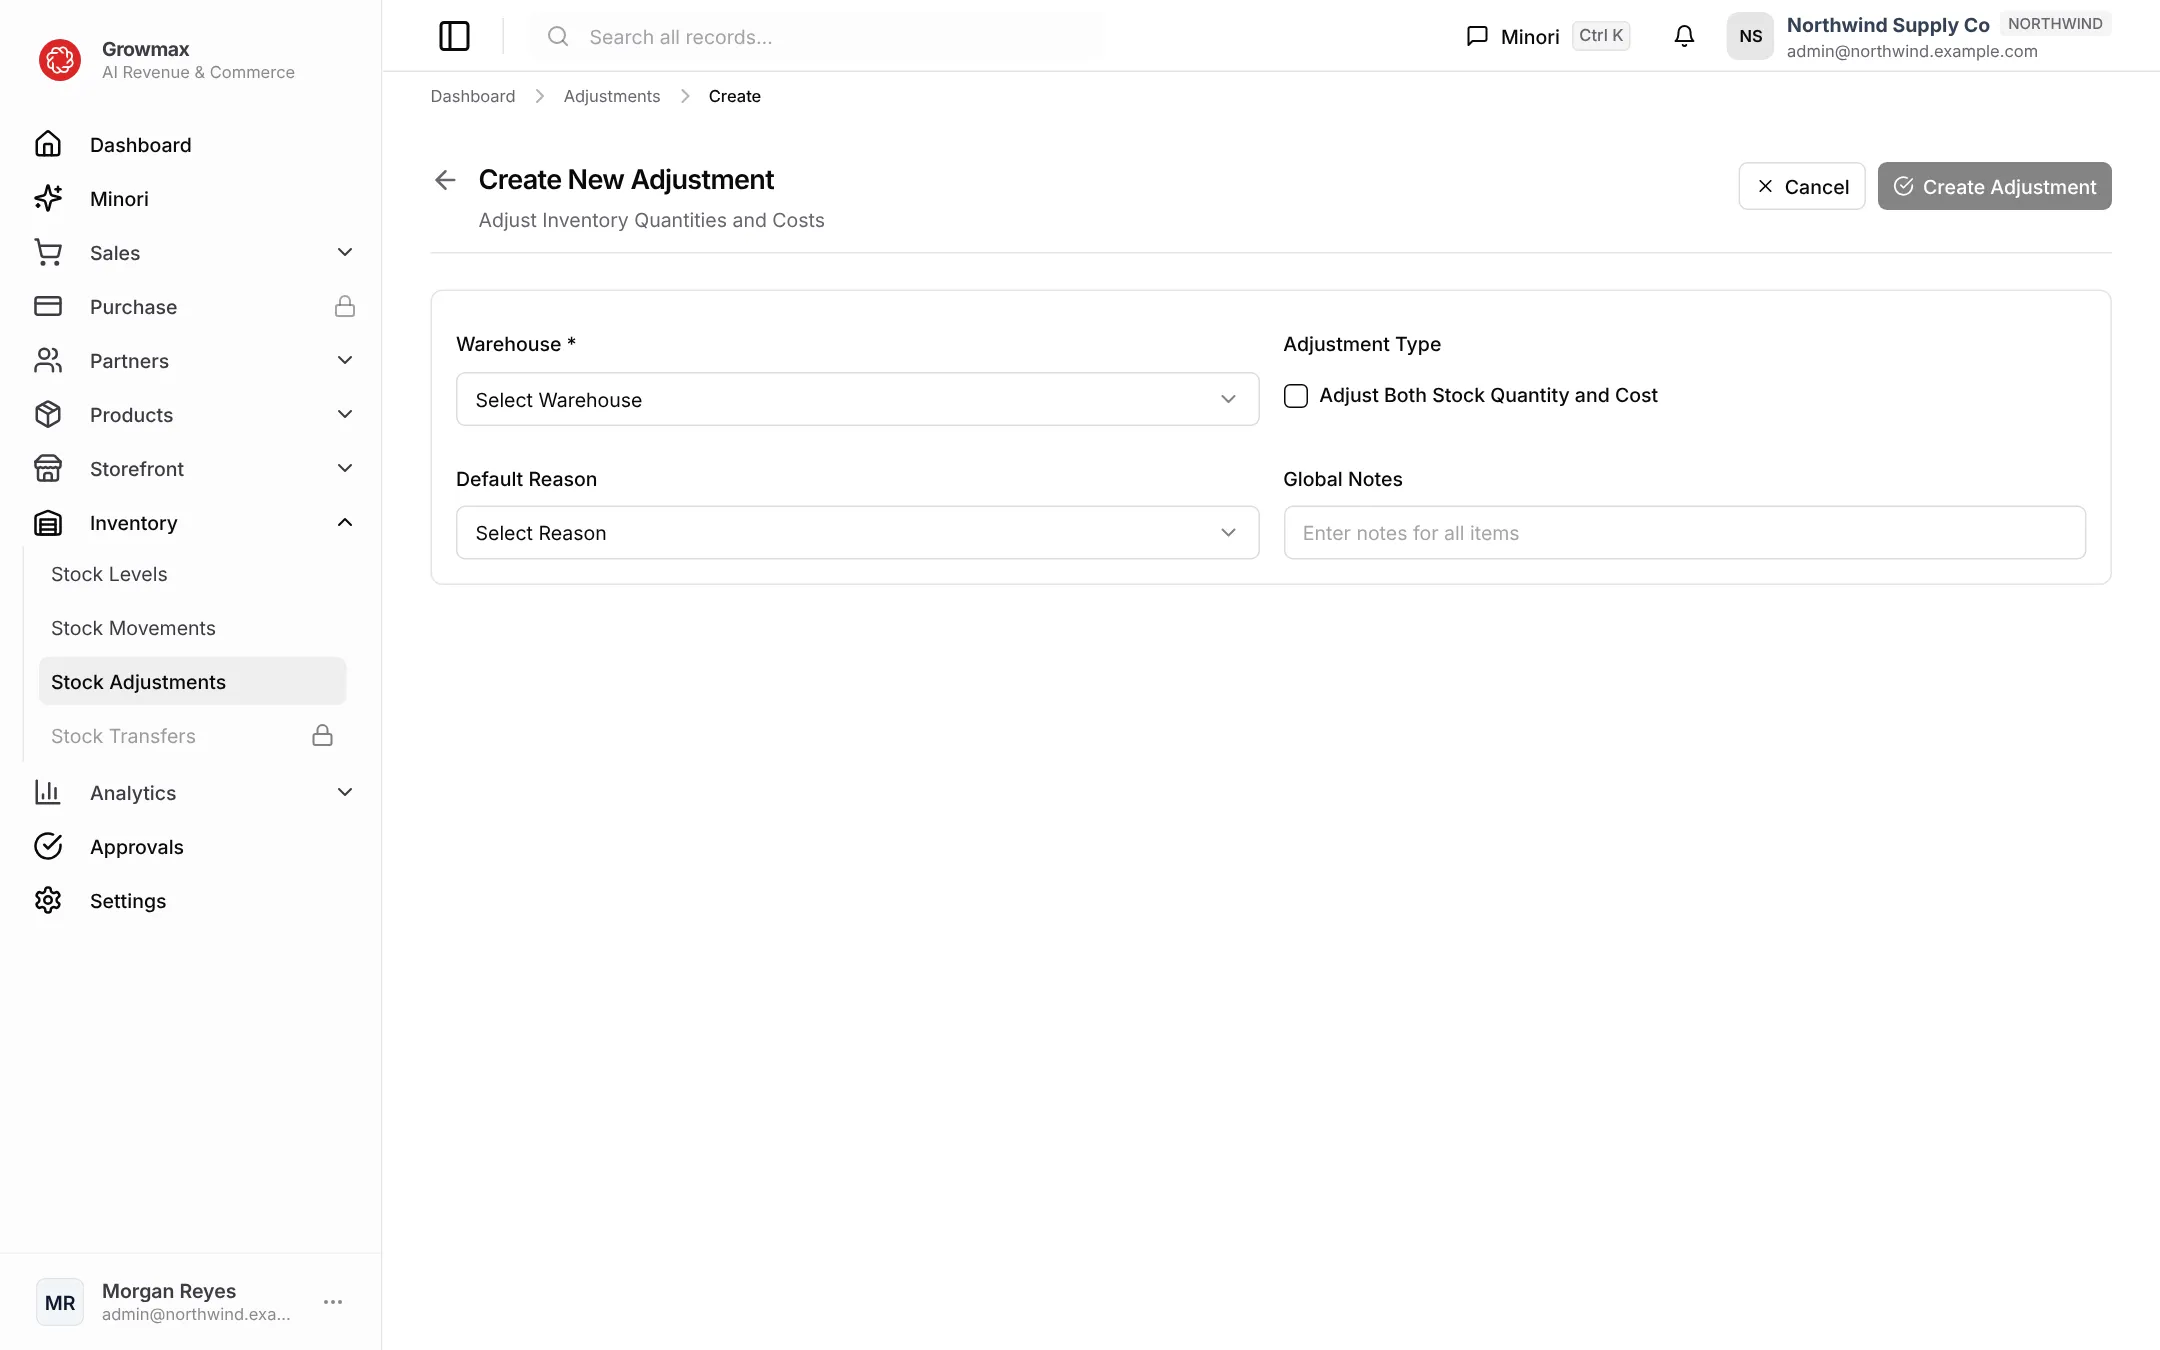
Task: Click the Stock Transfers lock icon
Action: pyautogui.click(x=322, y=735)
